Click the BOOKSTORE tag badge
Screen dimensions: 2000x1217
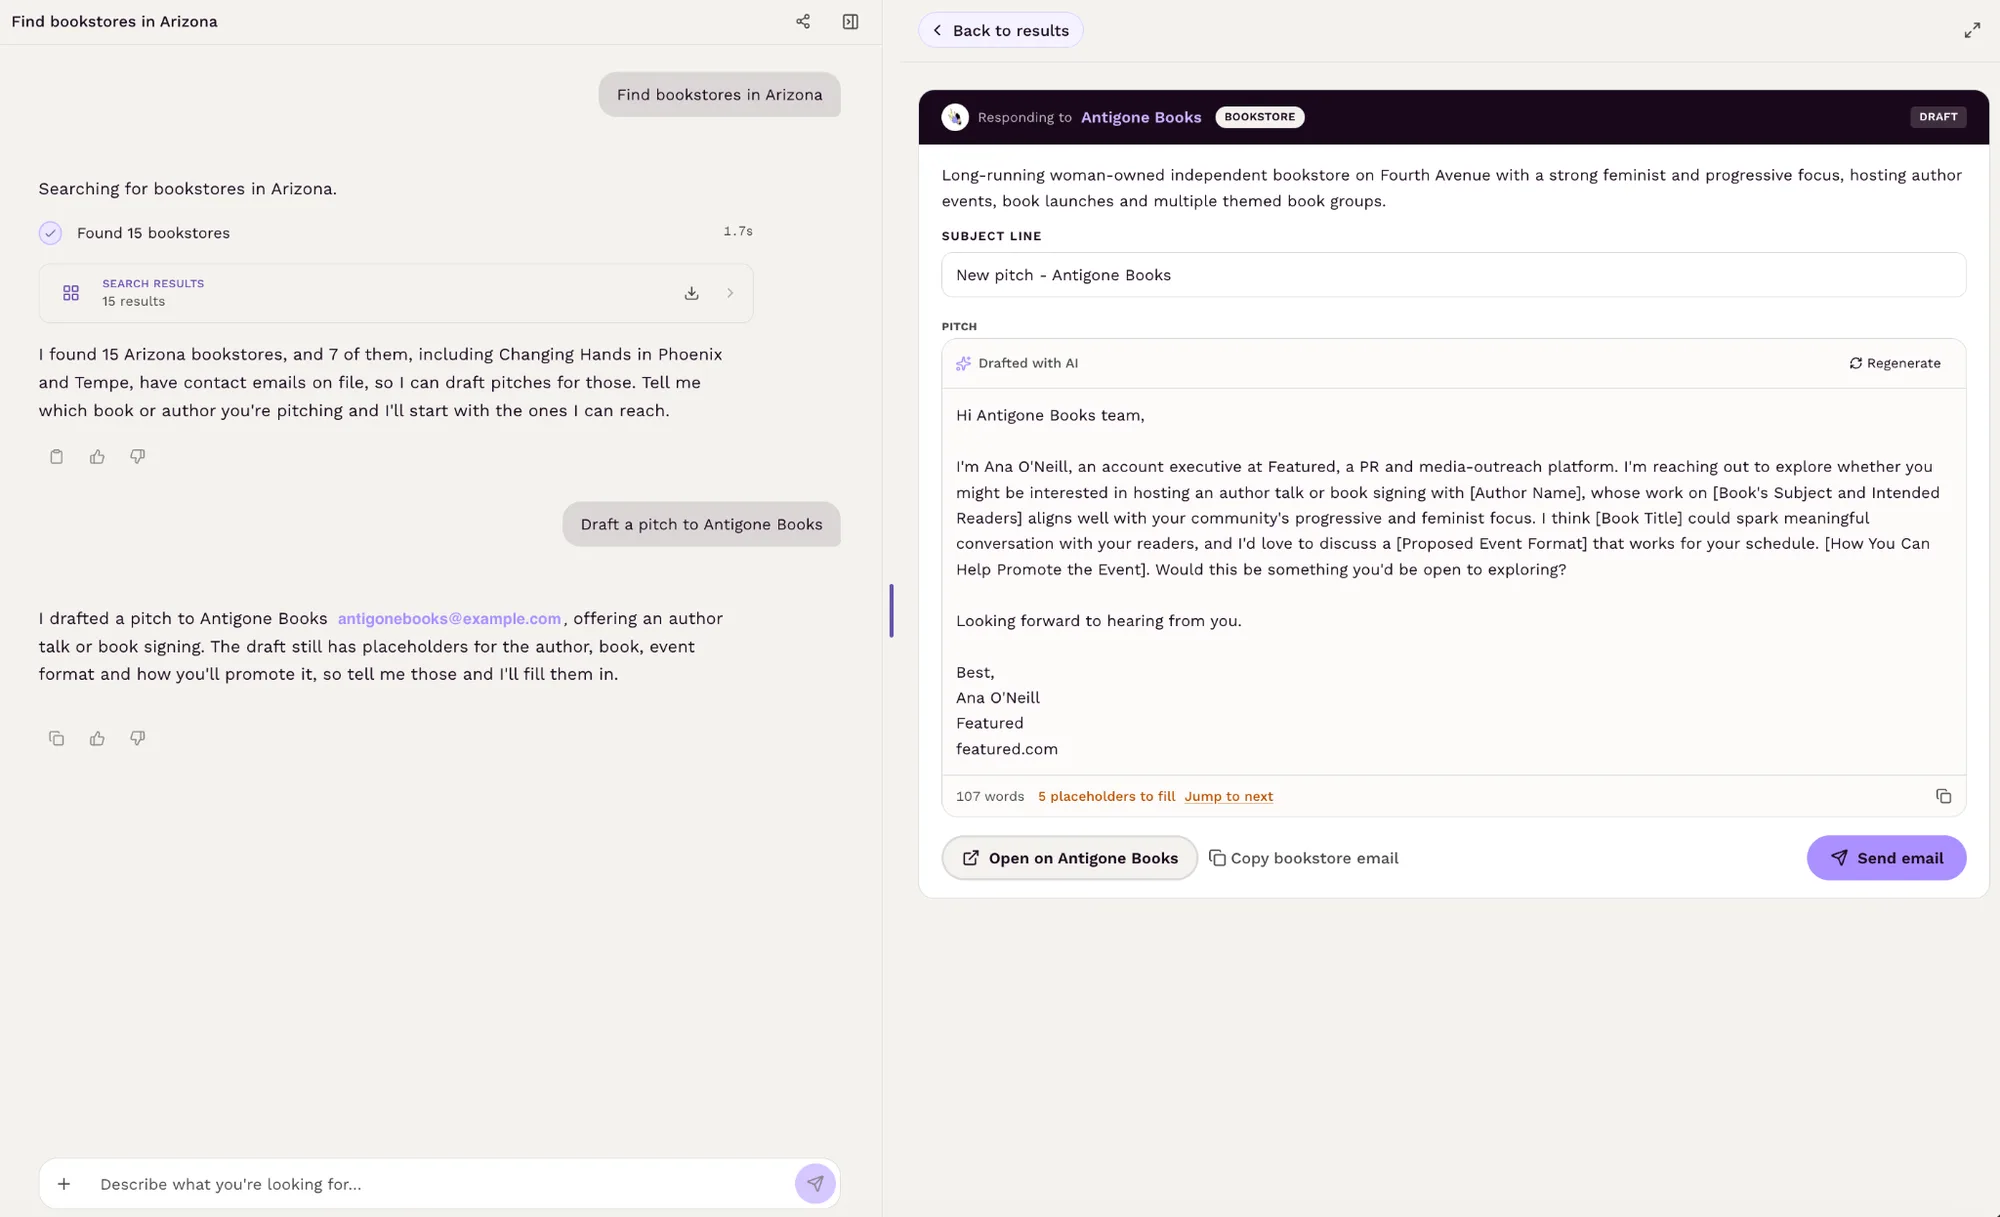point(1259,117)
